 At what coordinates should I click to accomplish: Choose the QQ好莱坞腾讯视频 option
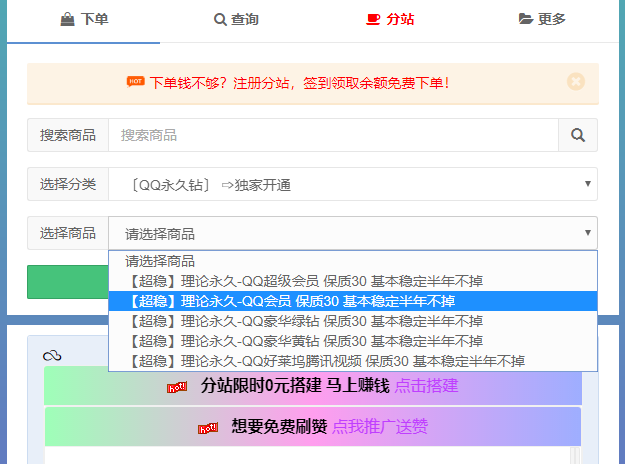(325, 361)
